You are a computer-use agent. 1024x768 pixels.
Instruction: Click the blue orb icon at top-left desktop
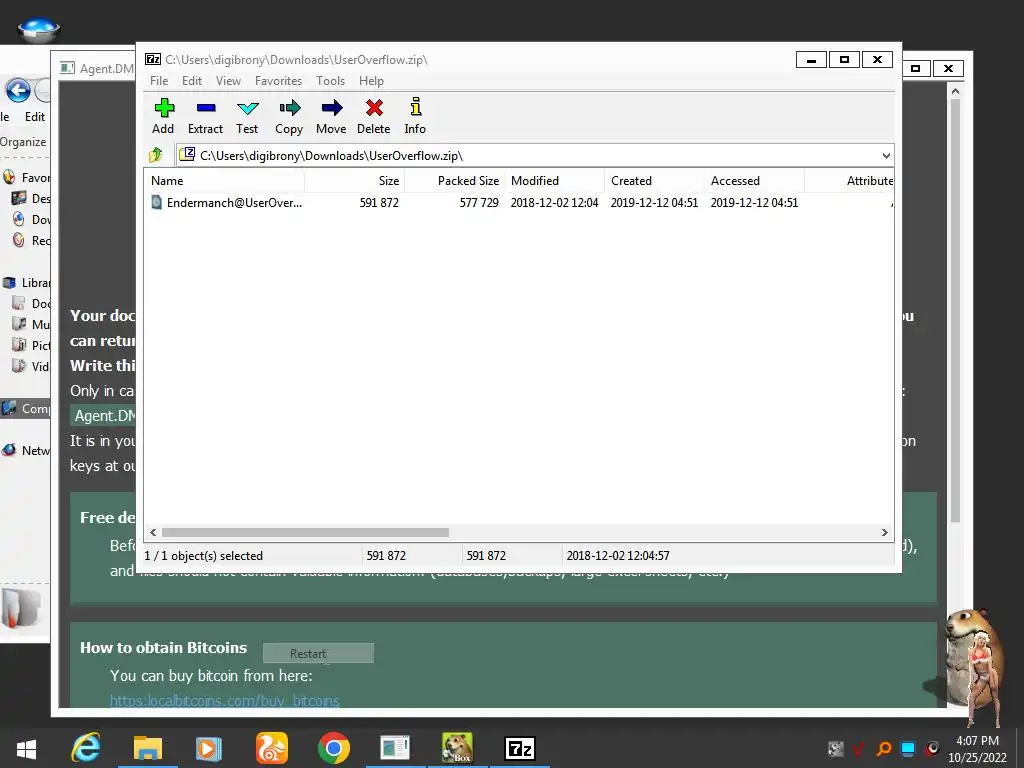pos(39,28)
